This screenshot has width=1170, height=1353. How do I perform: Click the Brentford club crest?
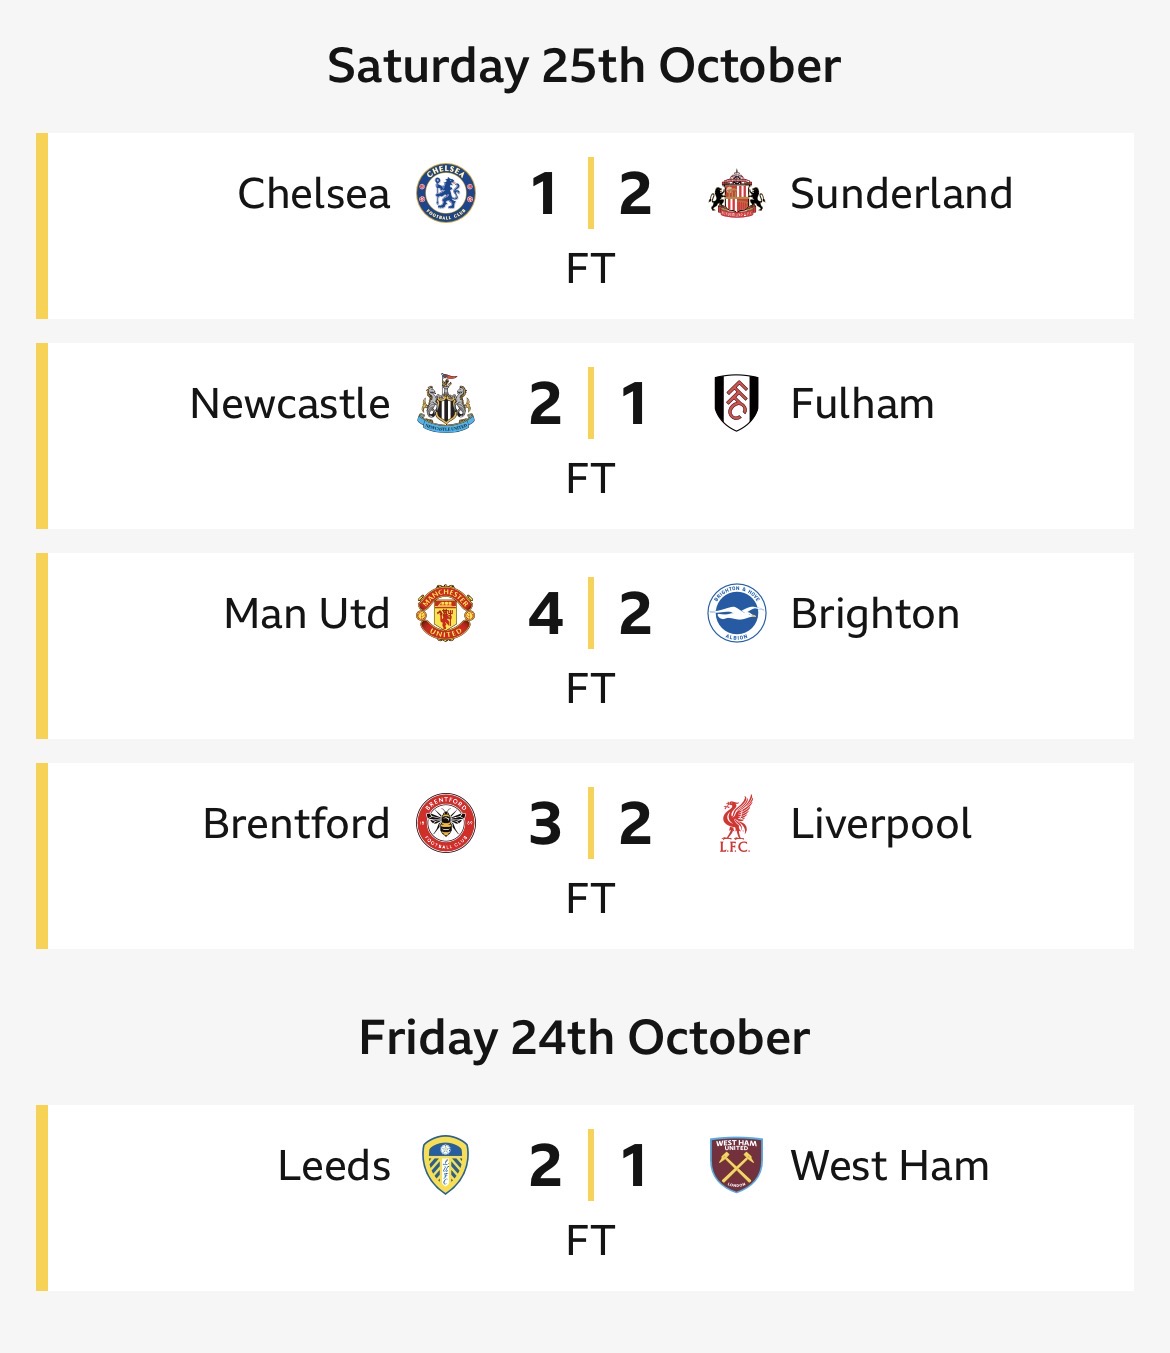[x=446, y=824]
